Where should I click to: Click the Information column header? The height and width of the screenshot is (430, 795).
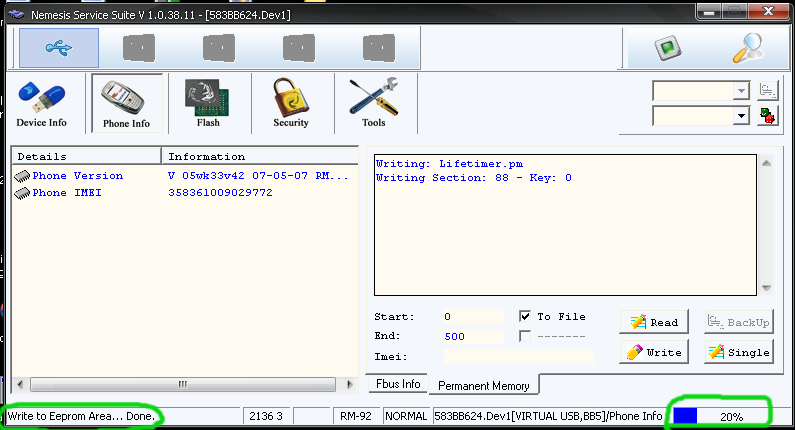point(260,156)
